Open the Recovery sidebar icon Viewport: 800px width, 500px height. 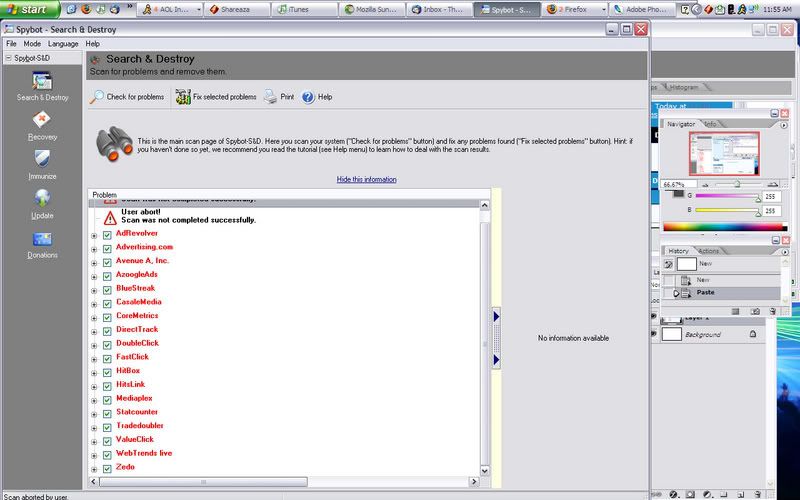tap(42, 119)
